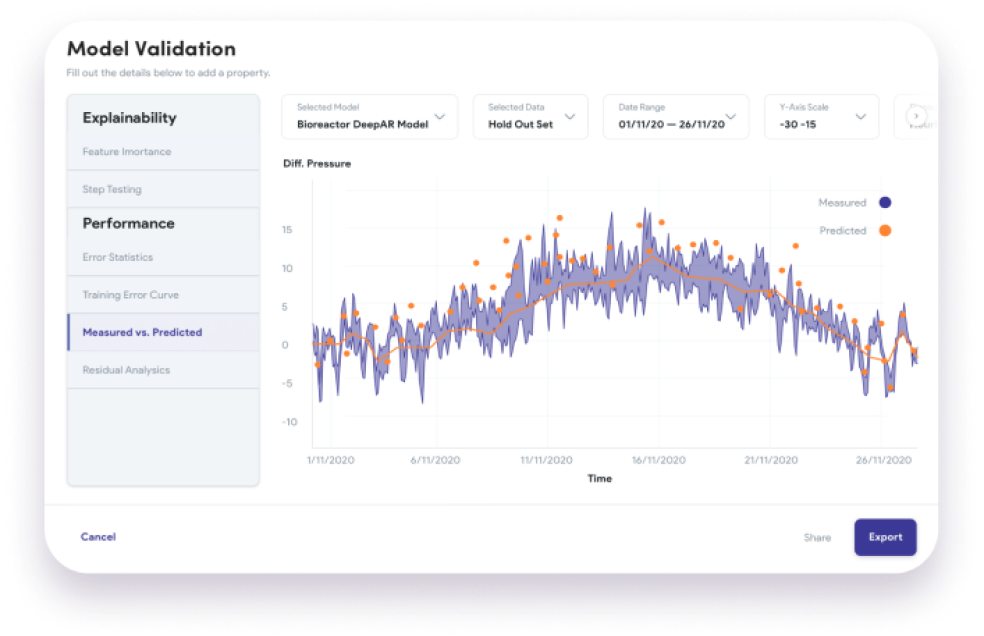This screenshot has width=984, height=636.
Task: Open Training Error Curve view
Action: [x=131, y=295]
